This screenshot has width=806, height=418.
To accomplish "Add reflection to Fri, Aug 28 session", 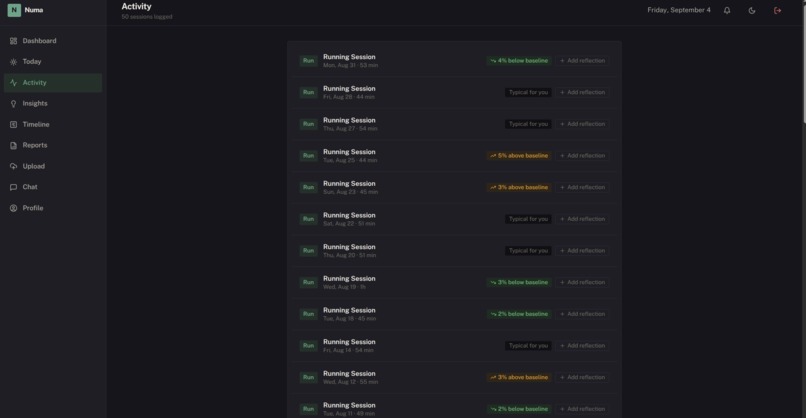I will point(582,93).
